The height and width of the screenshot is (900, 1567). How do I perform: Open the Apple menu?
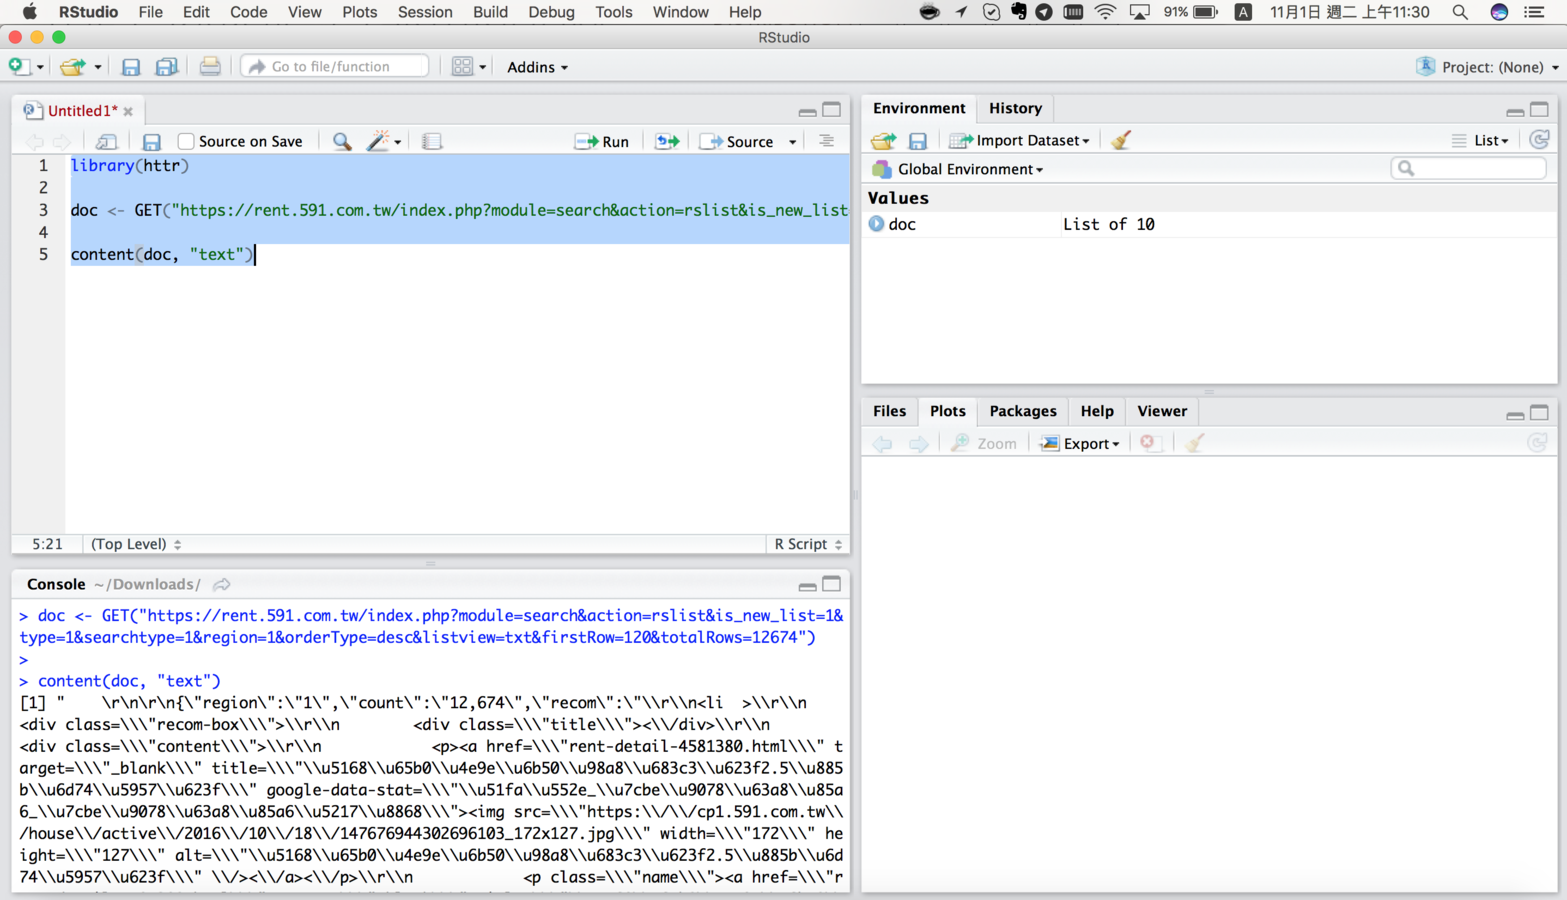pyautogui.click(x=29, y=12)
